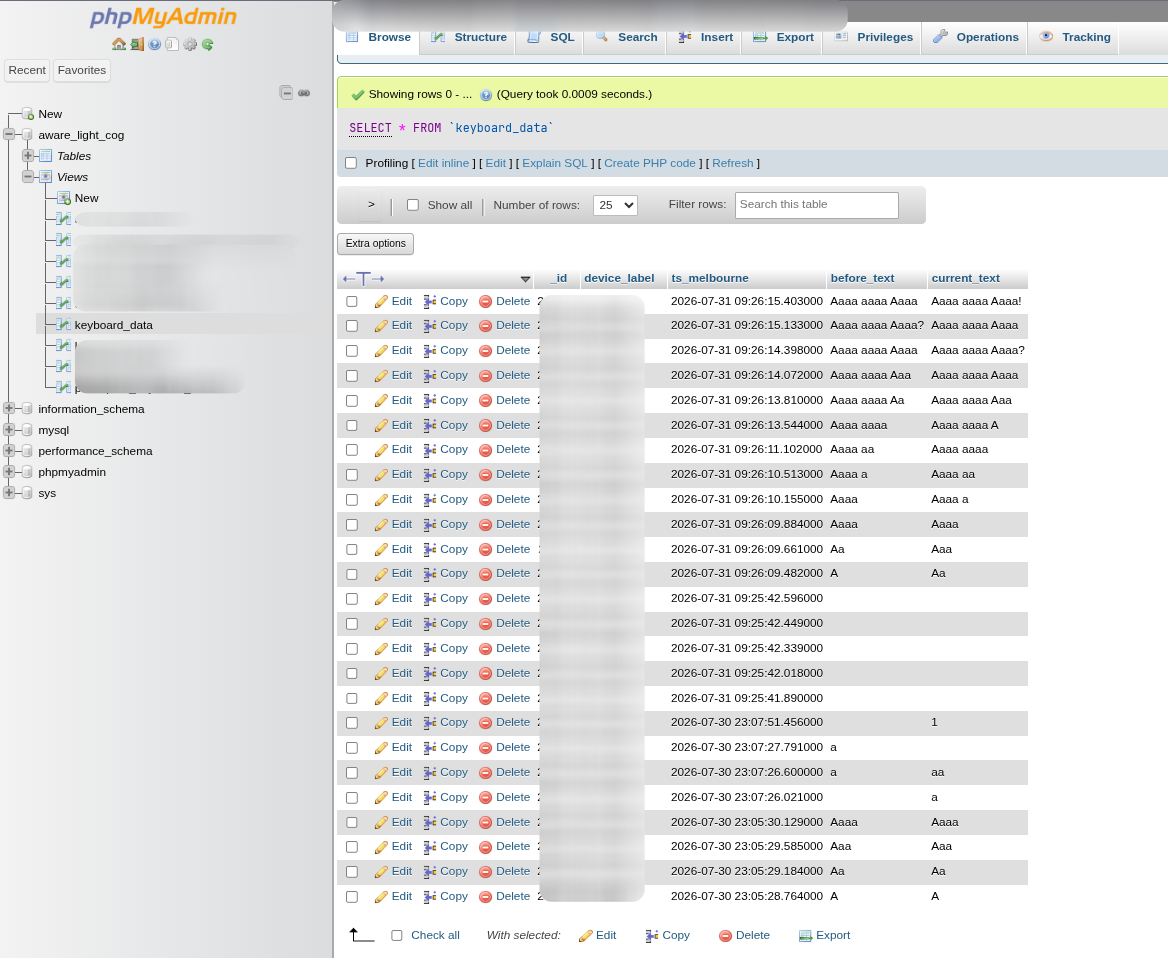Open the Operations tab
The height and width of the screenshot is (958, 1168).
pos(975,37)
